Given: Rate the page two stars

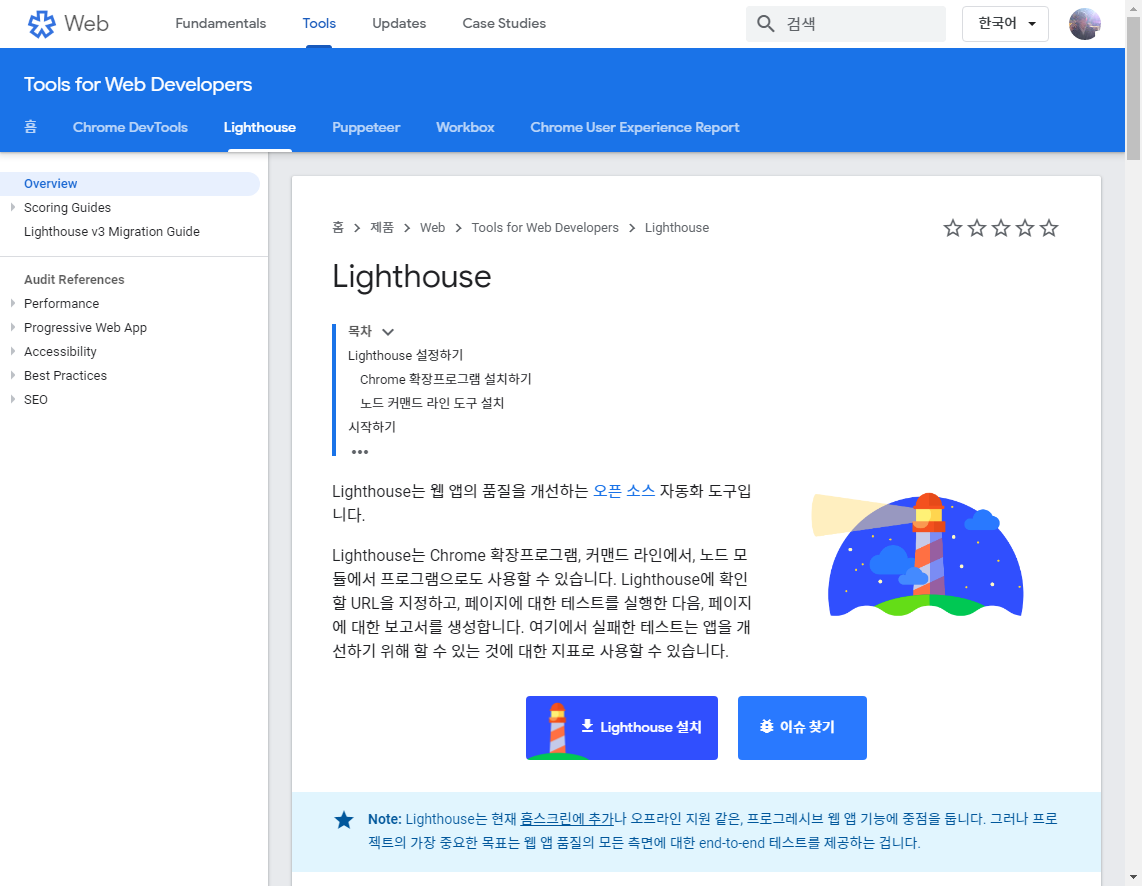Looking at the screenshot, I should coord(977,228).
